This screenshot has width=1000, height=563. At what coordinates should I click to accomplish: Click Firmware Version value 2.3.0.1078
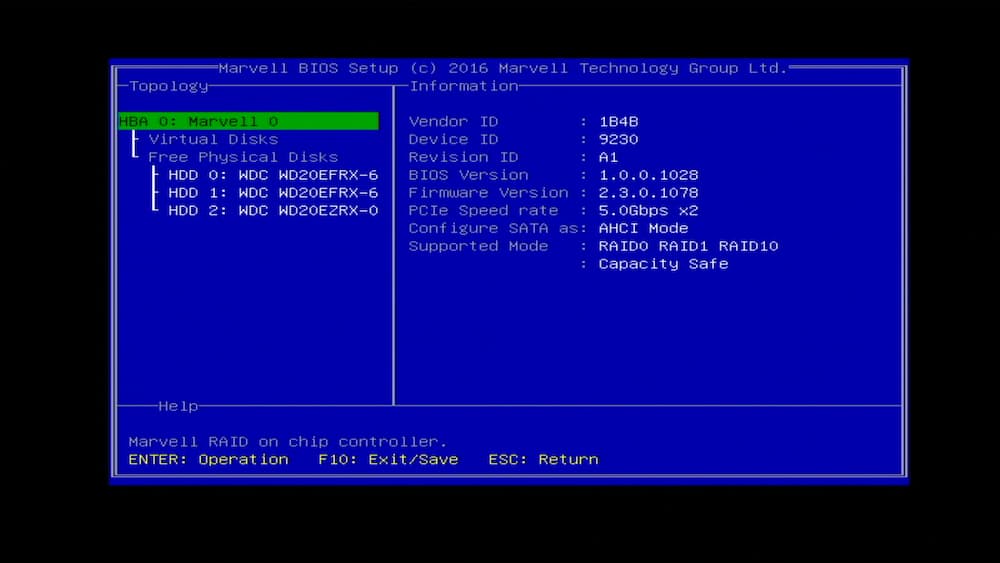[x=648, y=193]
